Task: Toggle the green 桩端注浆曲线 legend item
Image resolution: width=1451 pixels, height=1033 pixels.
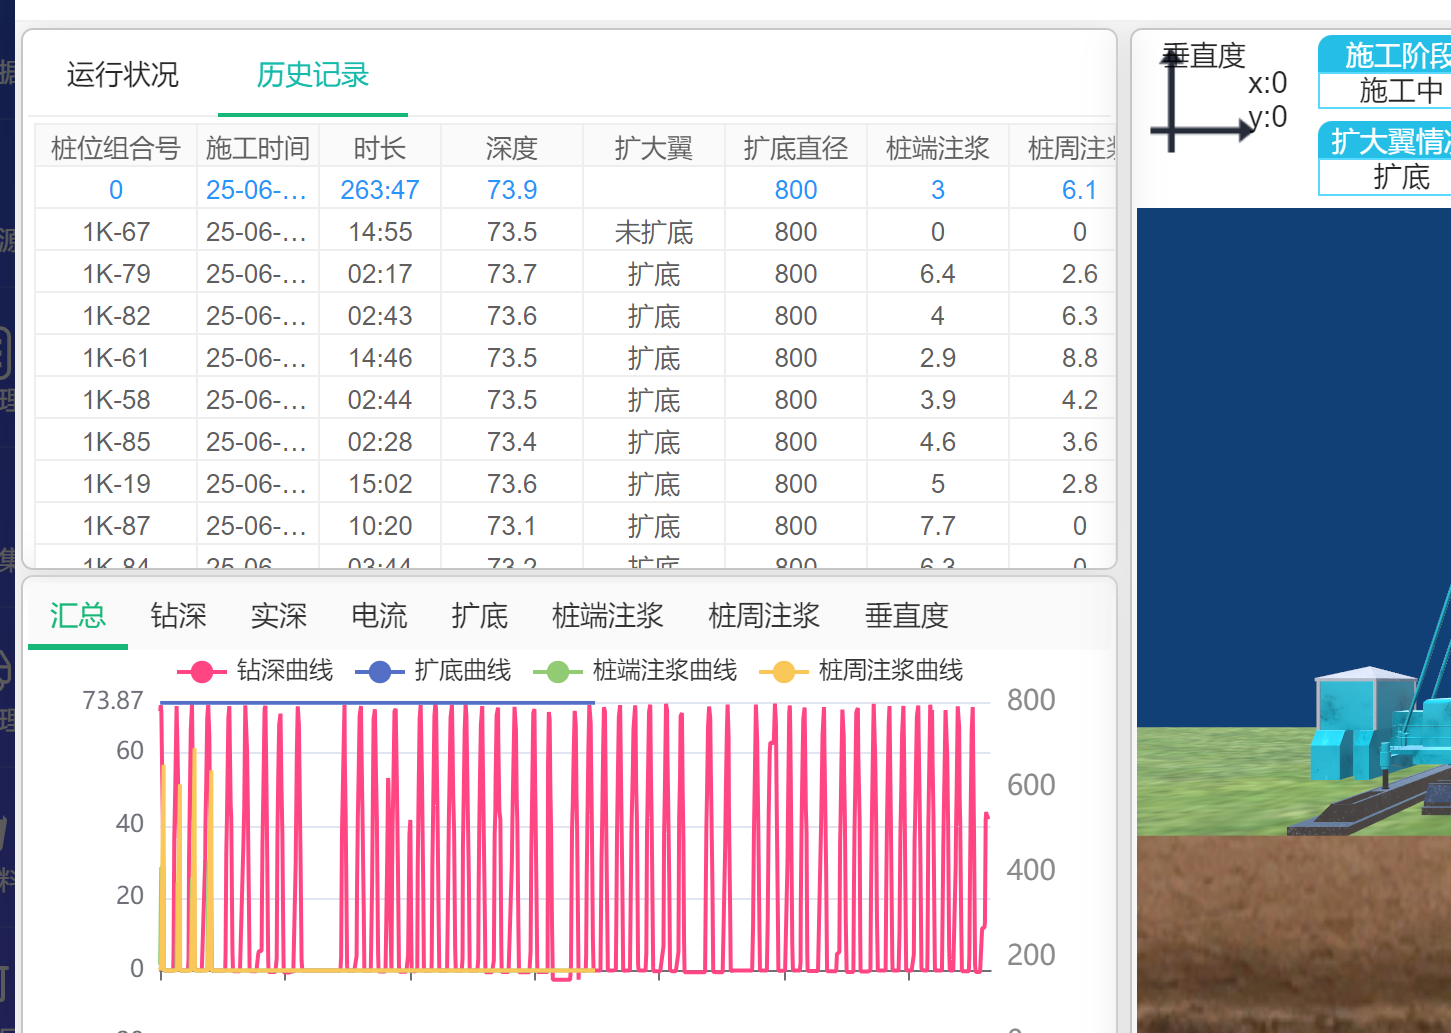Action: coord(558,671)
